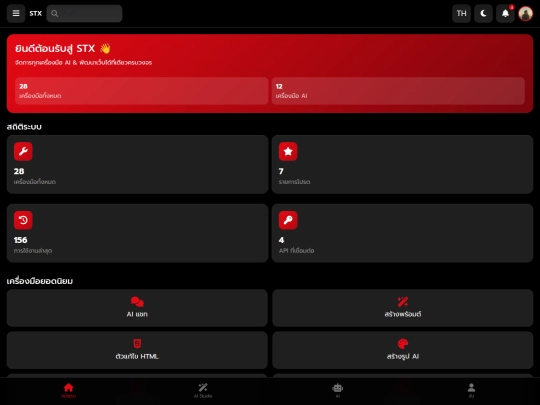
Task: Open the profile person bottom tab
Action: point(471,391)
